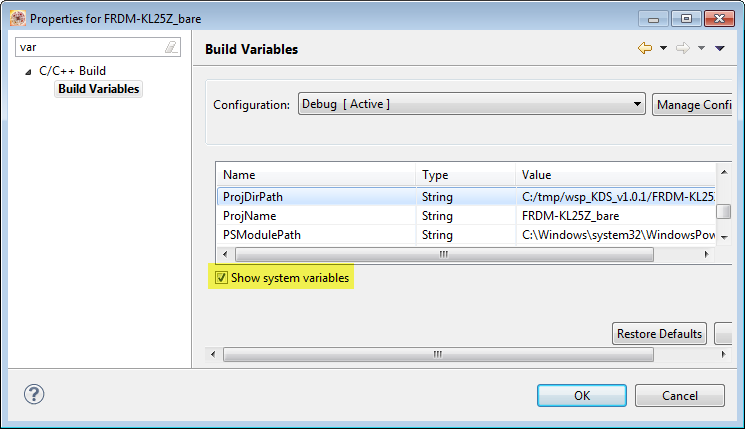The height and width of the screenshot is (429, 745).
Task: Click the table's horizontal scrollbar thumb
Action: [443, 255]
